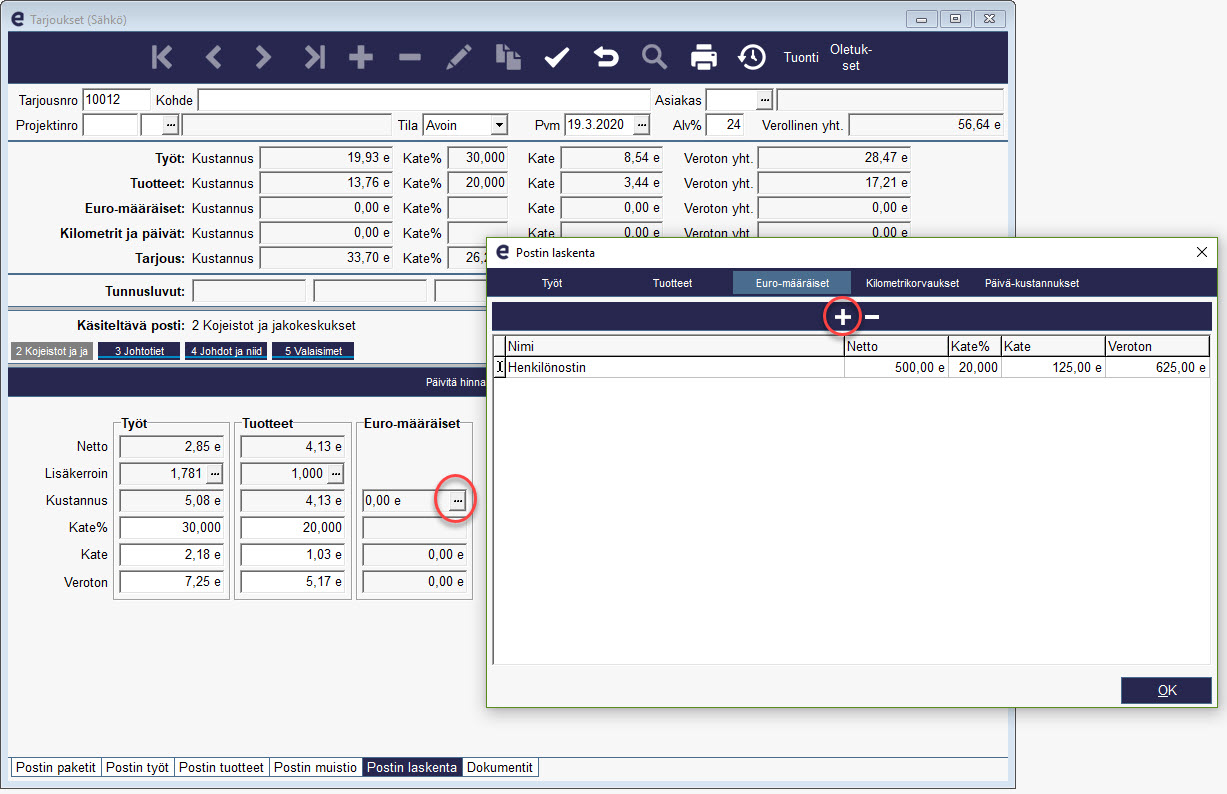Open Postin laskenta bottom tab
The height and width of the screenshot is (794, 1227).
[x=412, y=767]
